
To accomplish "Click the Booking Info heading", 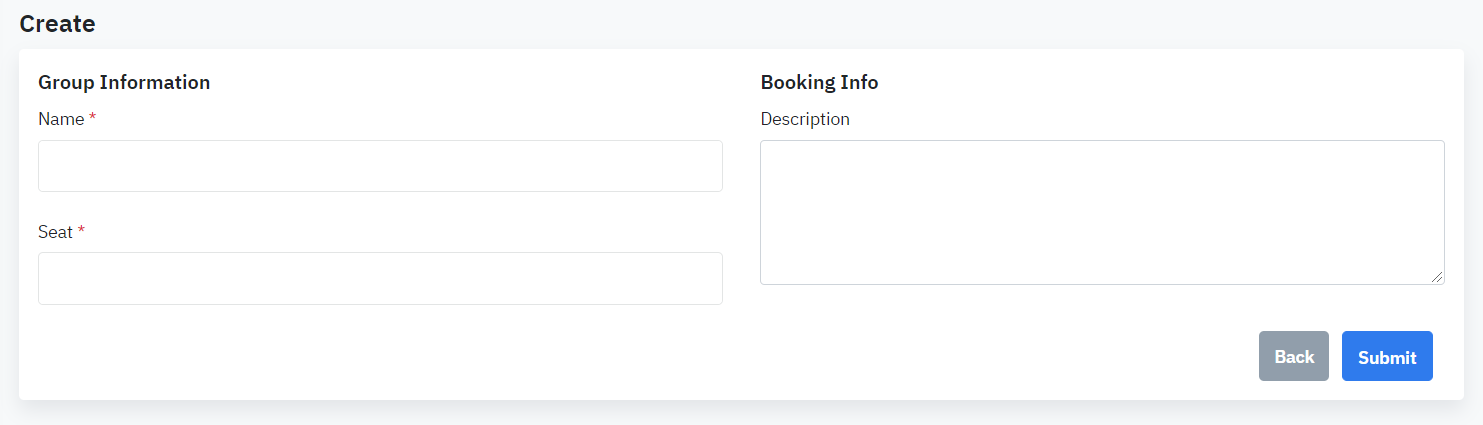I will coord(819,82).
